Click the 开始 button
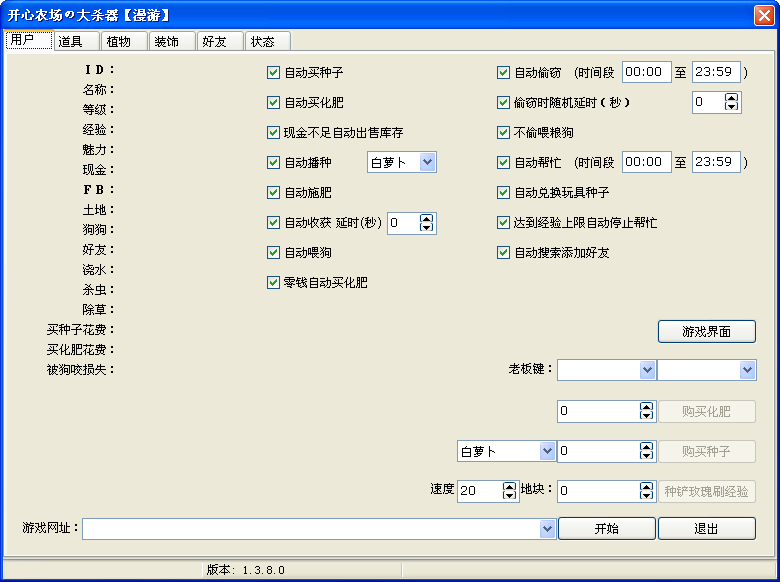Screen dimensions: 780x582 point(607,529)
